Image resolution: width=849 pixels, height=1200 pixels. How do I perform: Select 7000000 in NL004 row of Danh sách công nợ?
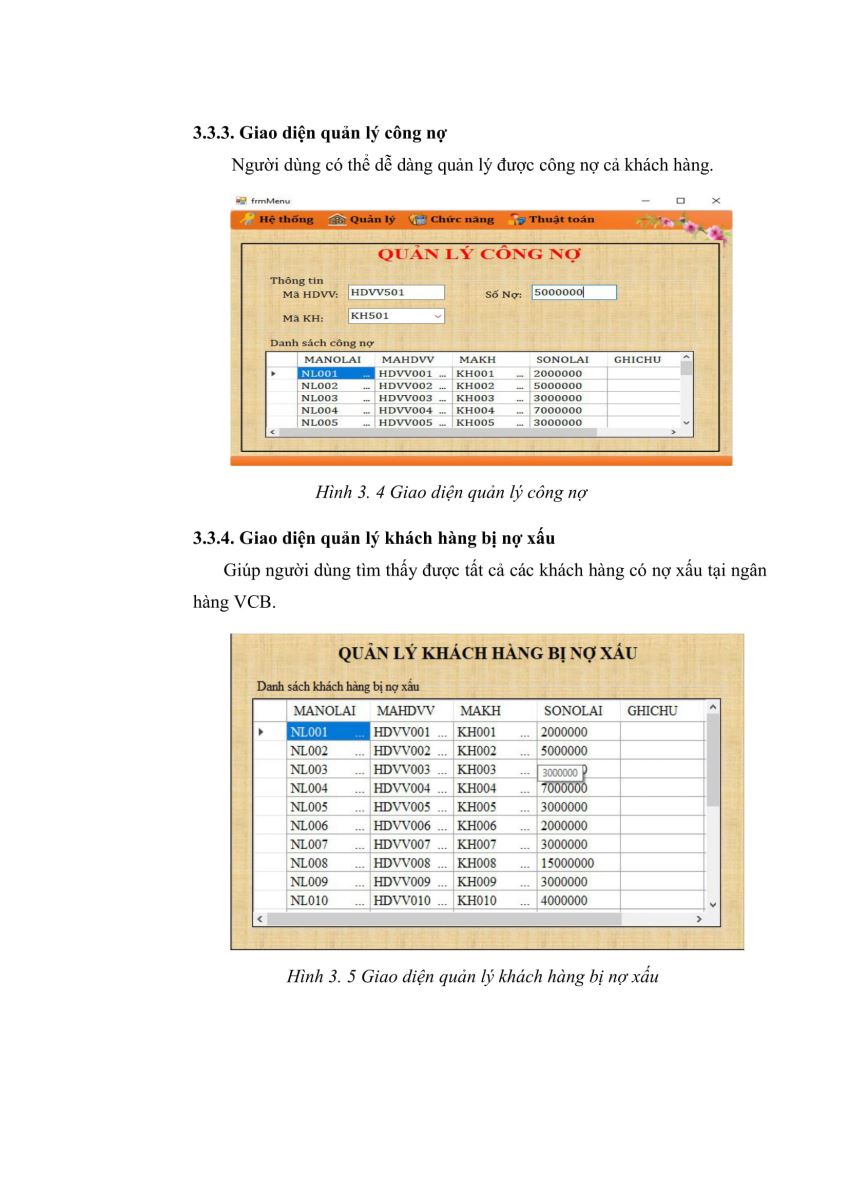567,410
